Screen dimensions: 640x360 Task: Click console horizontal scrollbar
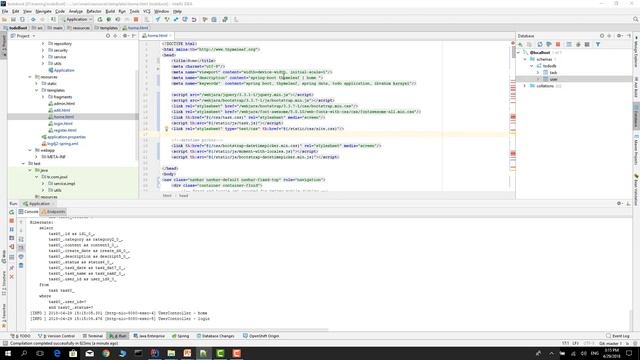pyautogui.click(x=179, y=329)
